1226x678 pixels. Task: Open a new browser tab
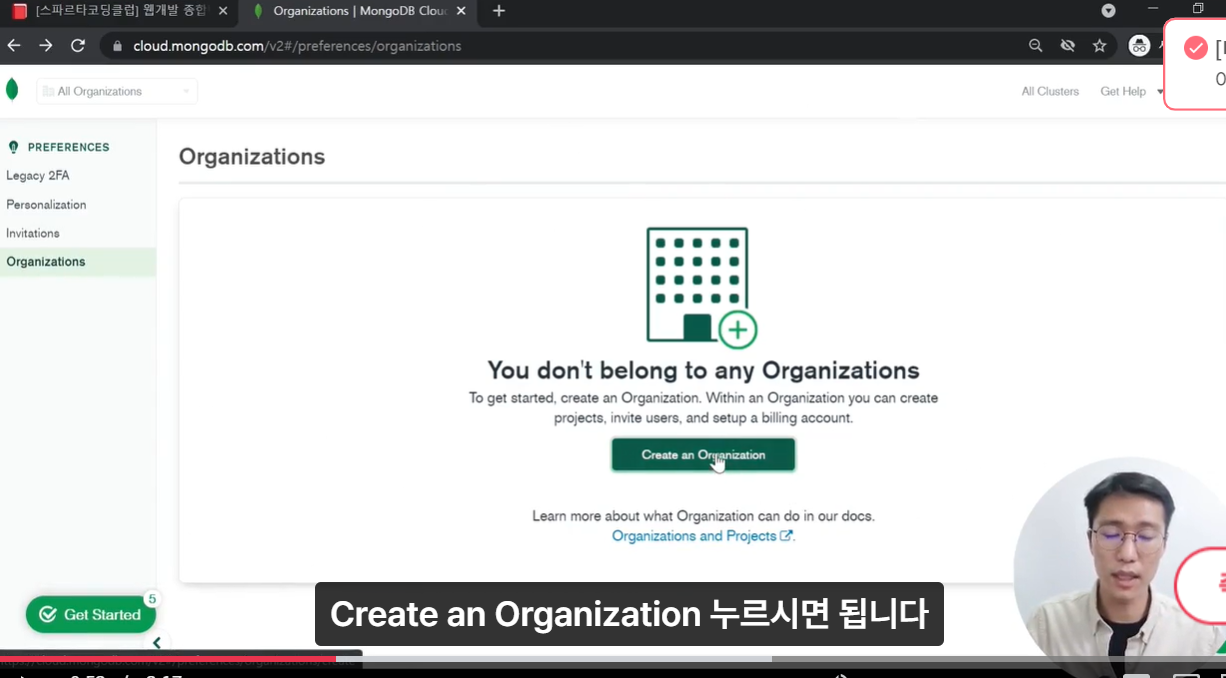coord(499,11)
